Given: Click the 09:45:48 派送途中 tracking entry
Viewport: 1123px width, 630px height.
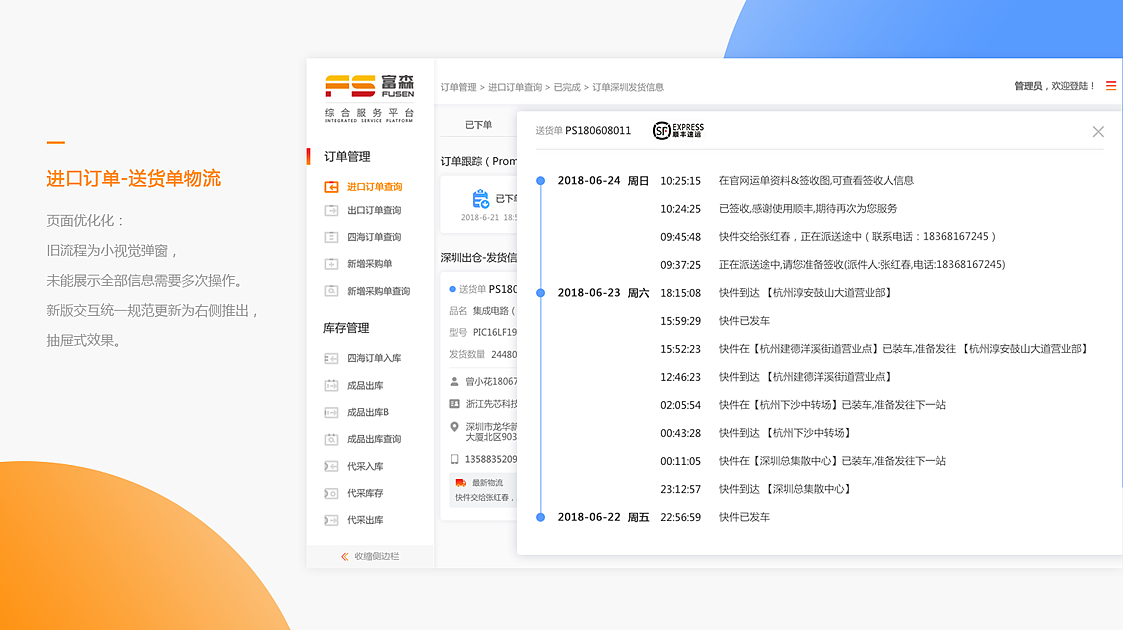Looking at the screenshot, I should point(828,237).
